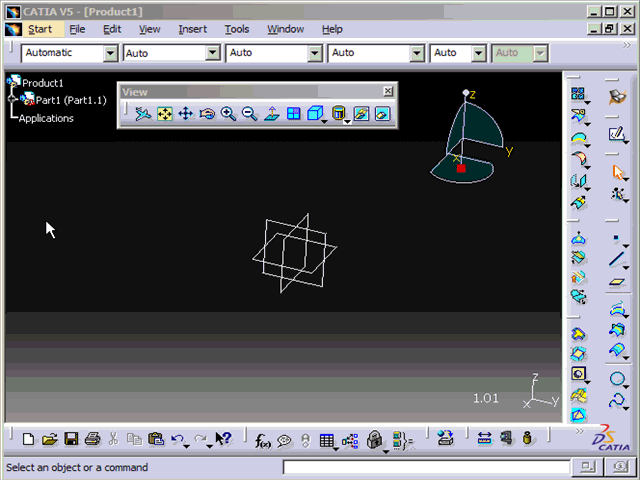Click the command input field in status bar
The height and width of the screenshot is (480, 640).
coord(427,467)
